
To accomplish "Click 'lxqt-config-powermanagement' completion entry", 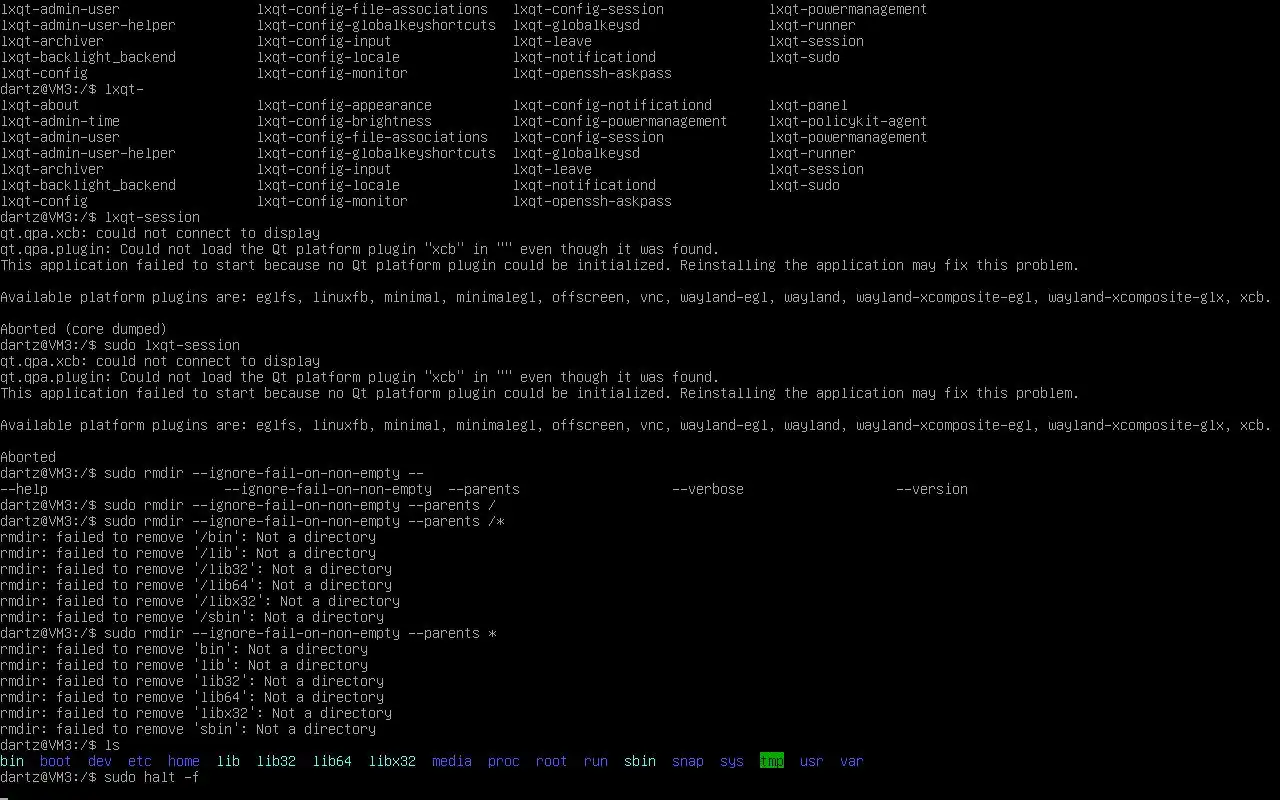I will tap(620, 121).
